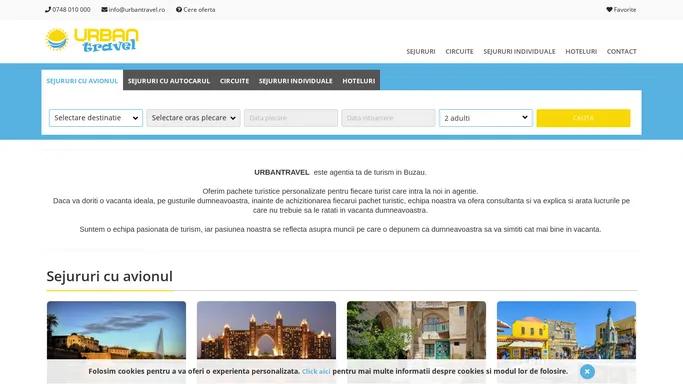Open the Hoteluri search tab
683x384 pixels.
[358, 81]
